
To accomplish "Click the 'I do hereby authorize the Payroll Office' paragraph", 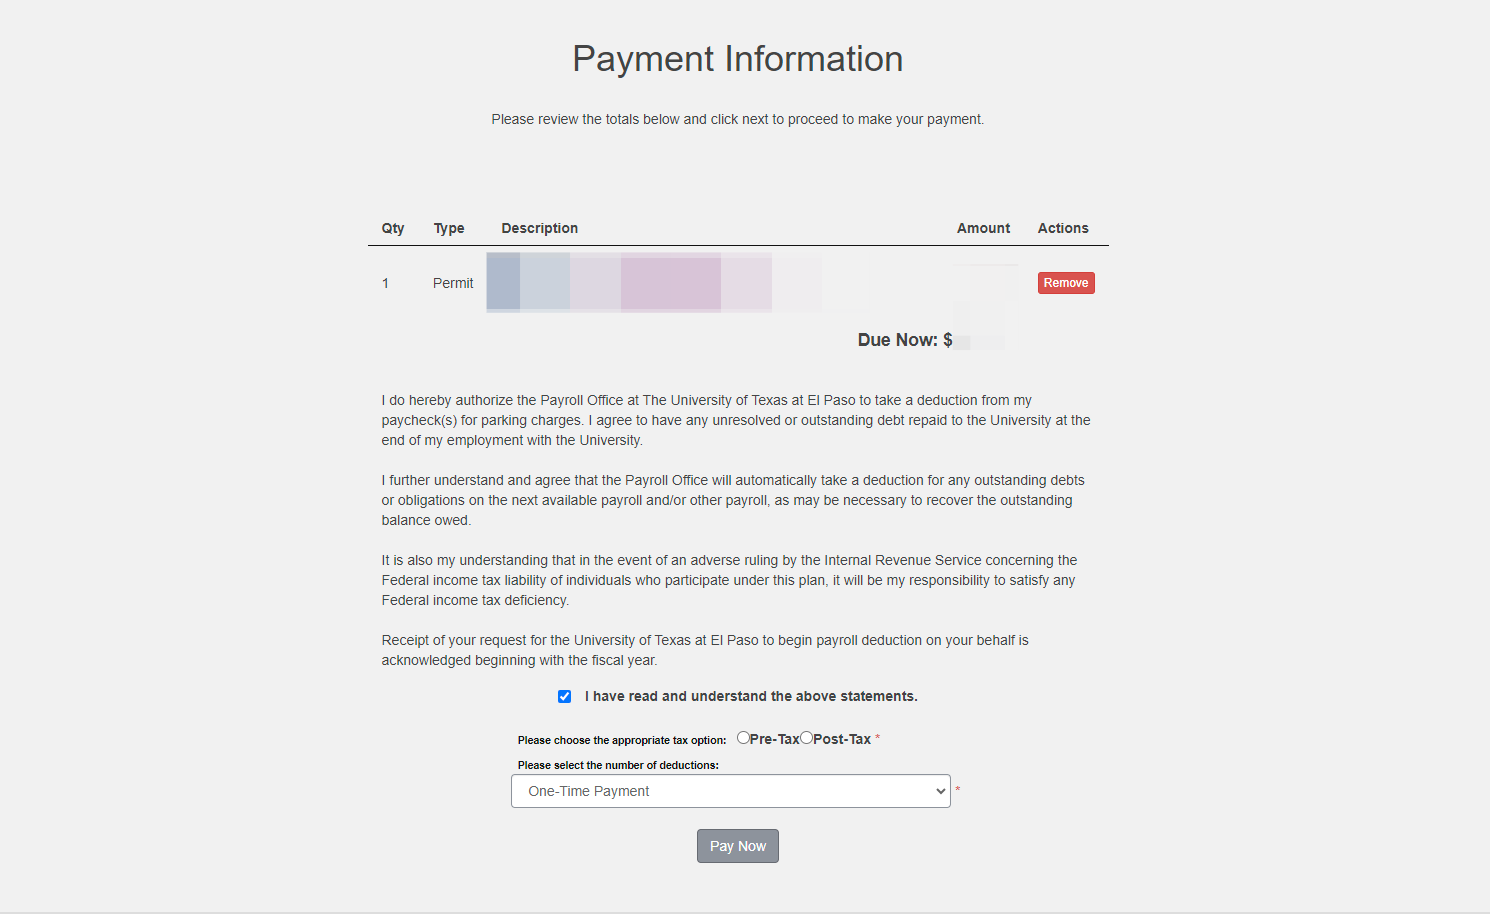I will (736, 420).
